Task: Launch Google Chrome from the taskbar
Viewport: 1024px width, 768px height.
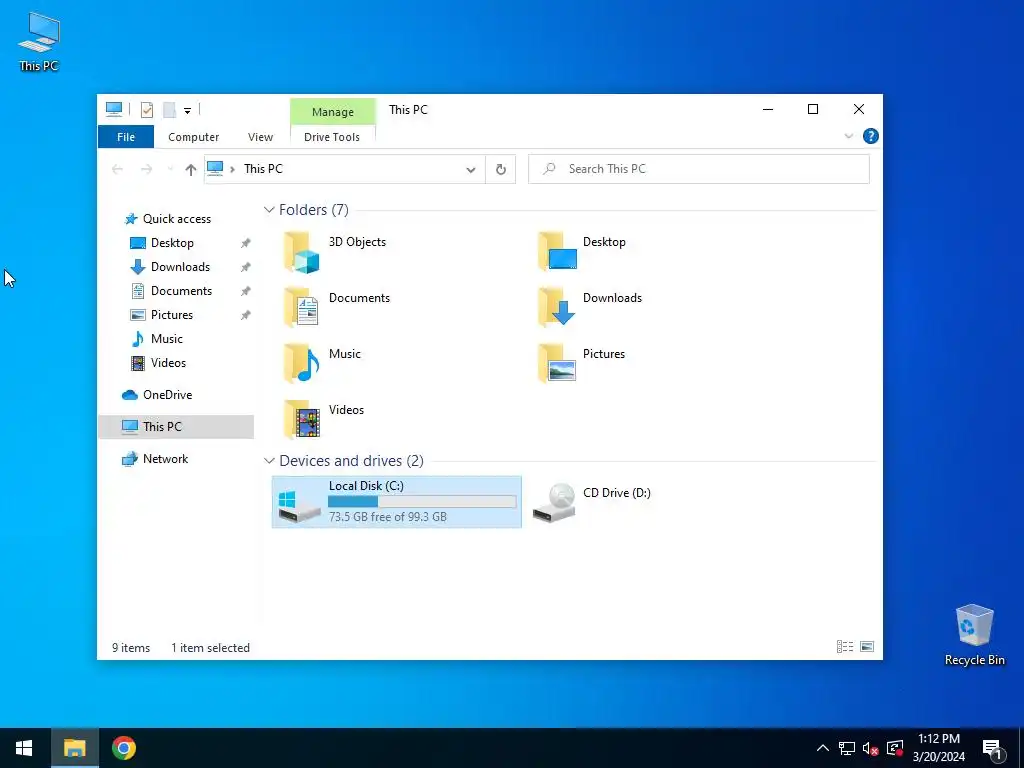Action: tap(123, 748)
